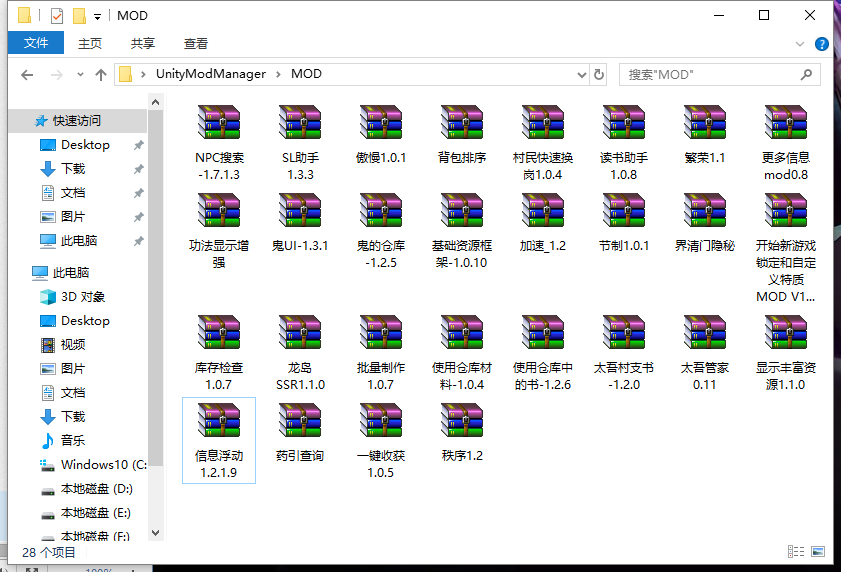Go forward with the forward arrow
This screenshot has height=572, width=841.
56,75
